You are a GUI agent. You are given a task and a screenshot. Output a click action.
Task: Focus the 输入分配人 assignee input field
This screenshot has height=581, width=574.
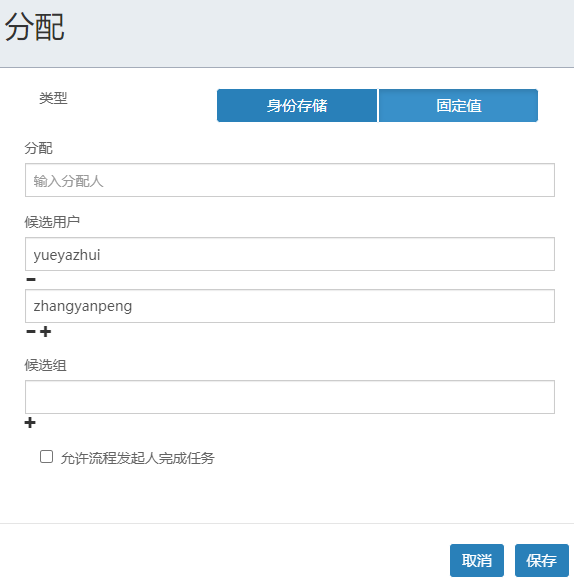click(290, 180)
